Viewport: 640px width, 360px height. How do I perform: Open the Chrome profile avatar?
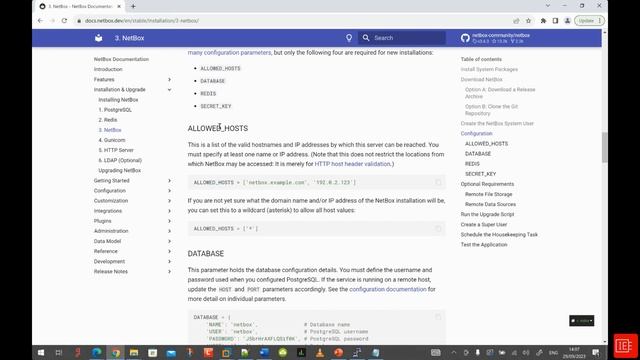coord(567,21)
